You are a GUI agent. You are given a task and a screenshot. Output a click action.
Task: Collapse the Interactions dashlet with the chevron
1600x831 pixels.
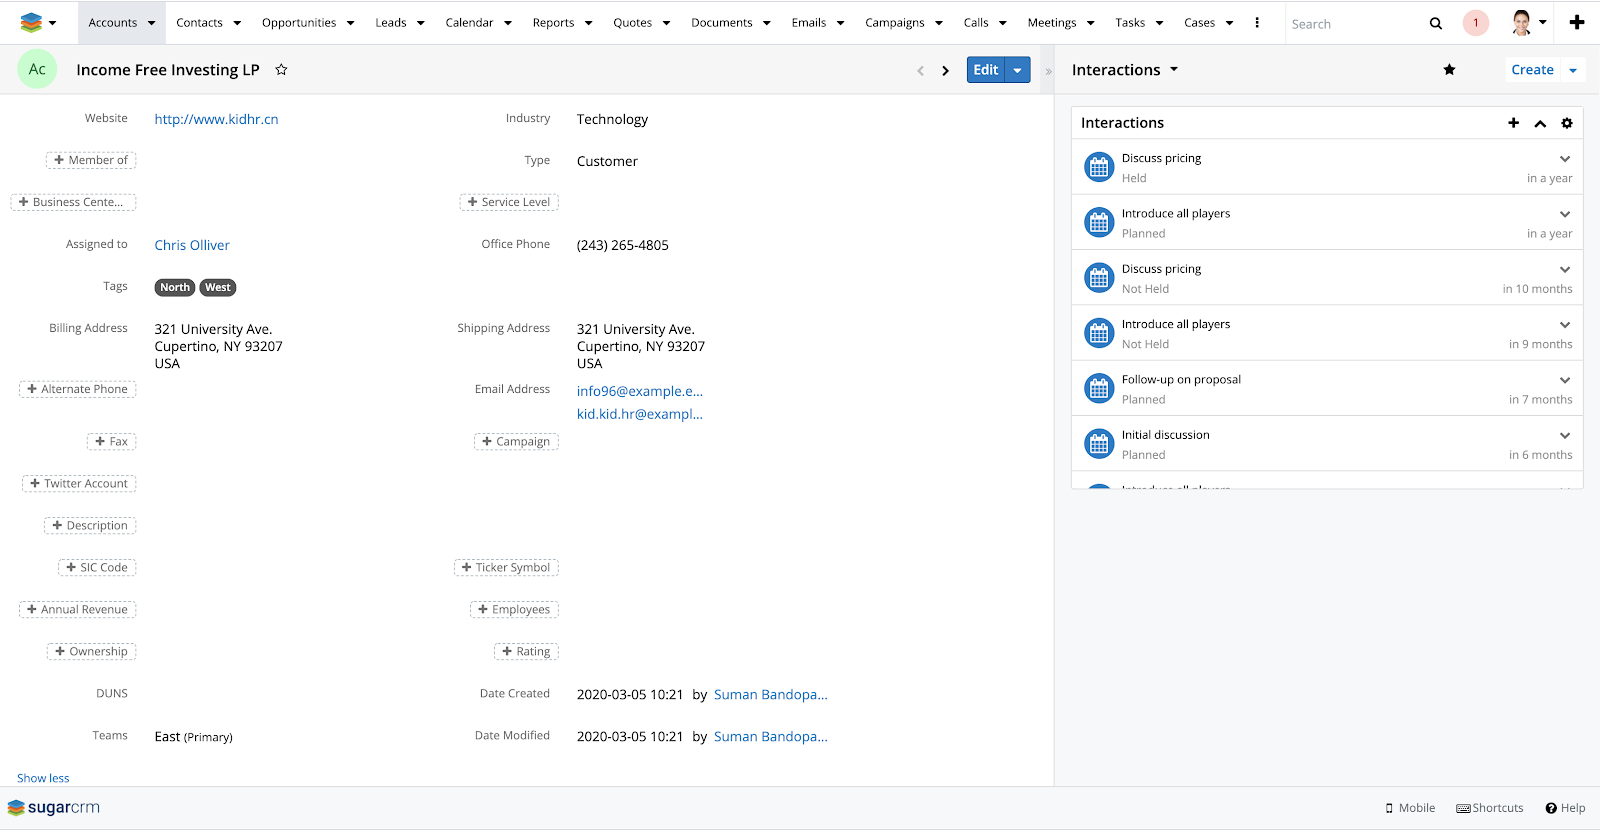[1540, 123]
